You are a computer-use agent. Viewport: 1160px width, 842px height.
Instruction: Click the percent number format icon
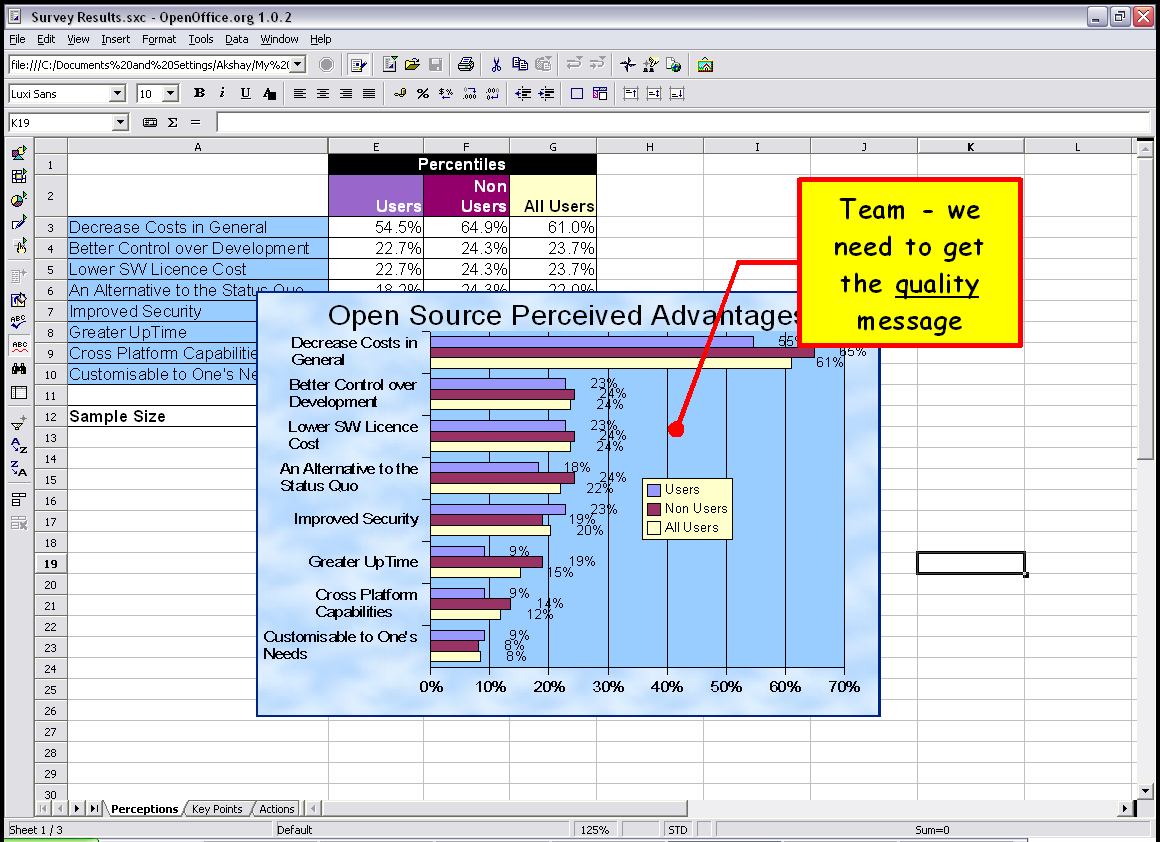point(422,93)
